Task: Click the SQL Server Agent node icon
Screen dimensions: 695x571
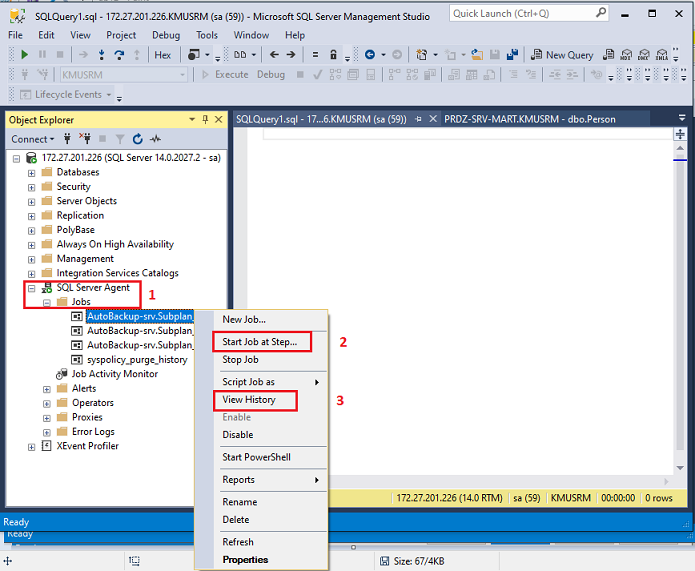Action: coord(46,287)
